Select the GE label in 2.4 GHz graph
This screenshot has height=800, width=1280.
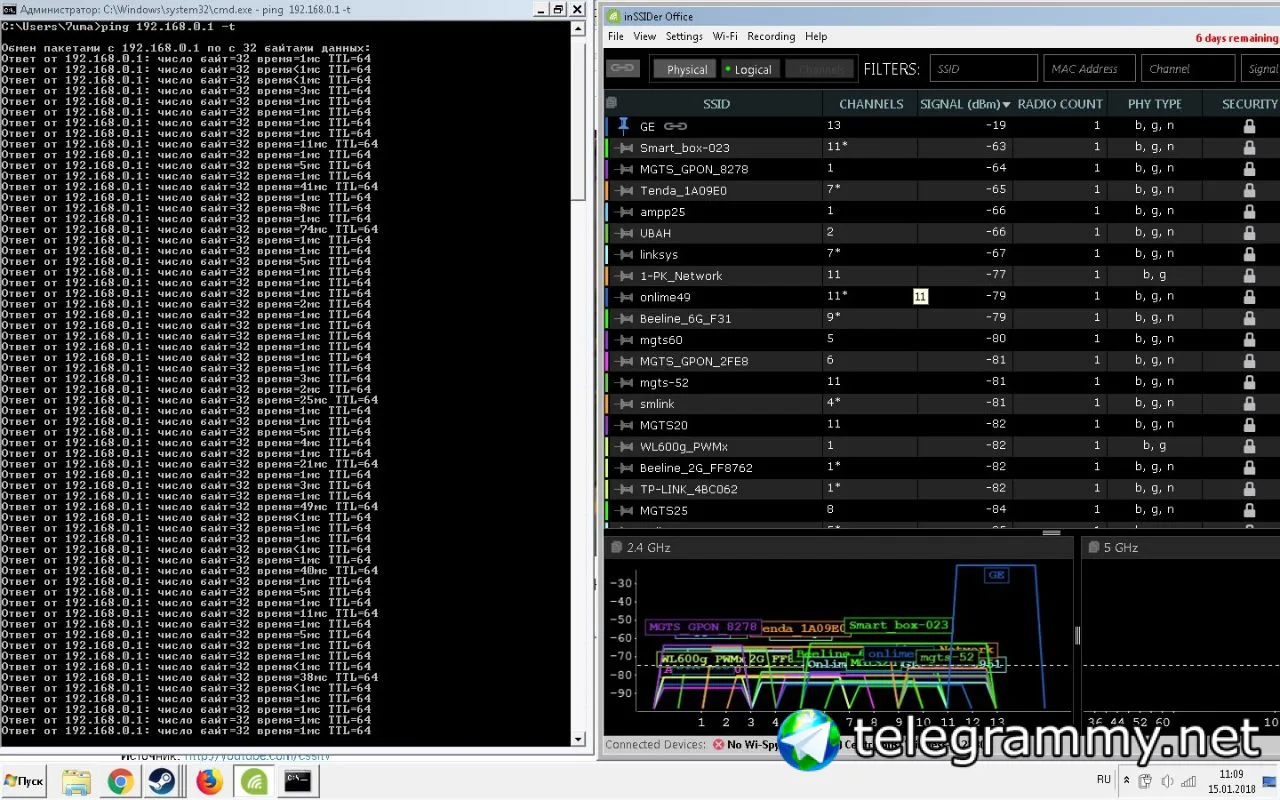(996, 575)
